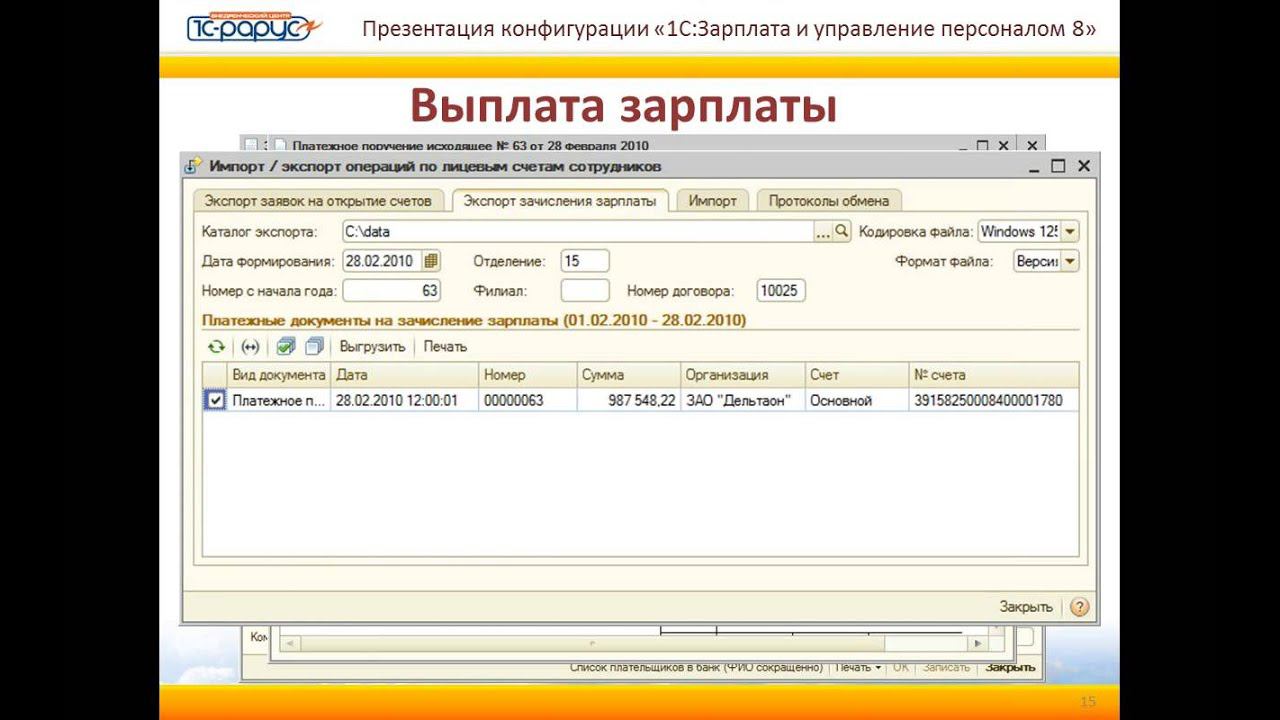Click the Платежное п... document type cell

pyautogui.click(x=279, y=401)
